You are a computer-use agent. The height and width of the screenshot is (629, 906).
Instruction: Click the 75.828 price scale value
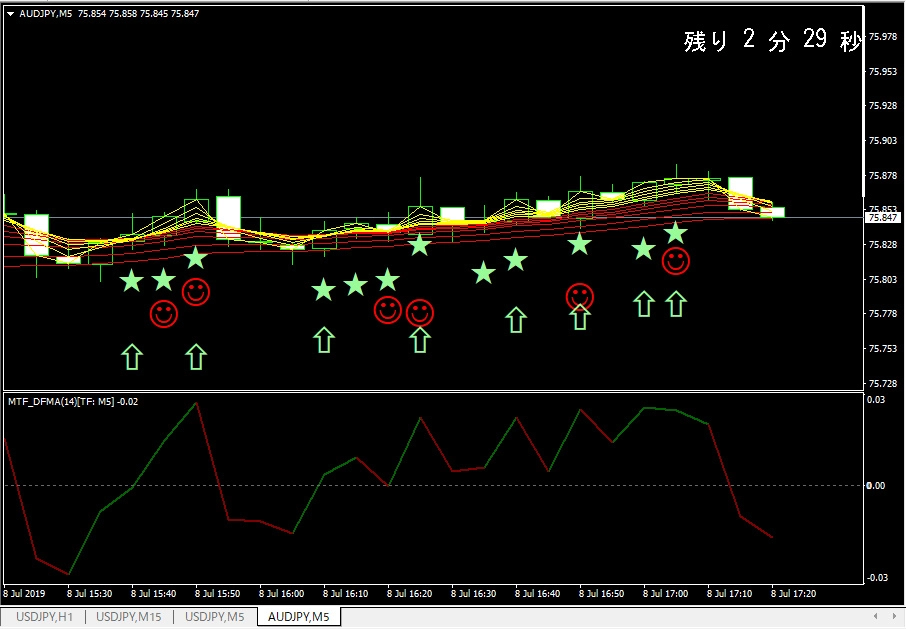pyautogui.click(x=882, y=245)
